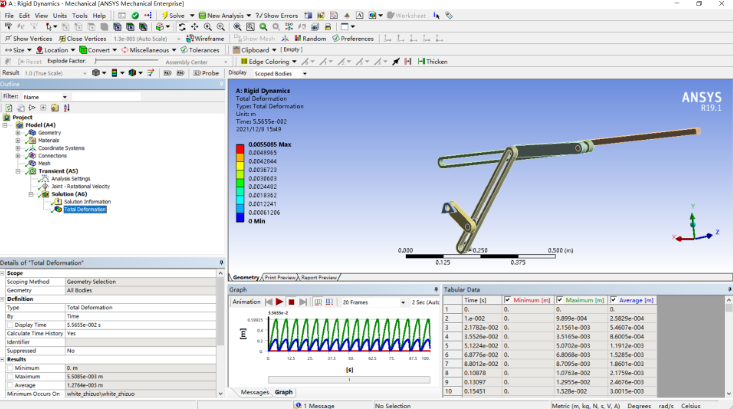Image resolution: width=733 pixels, height=409 pixels.
Task: Select Geometry in outline tree
Action: click(50, 133)
